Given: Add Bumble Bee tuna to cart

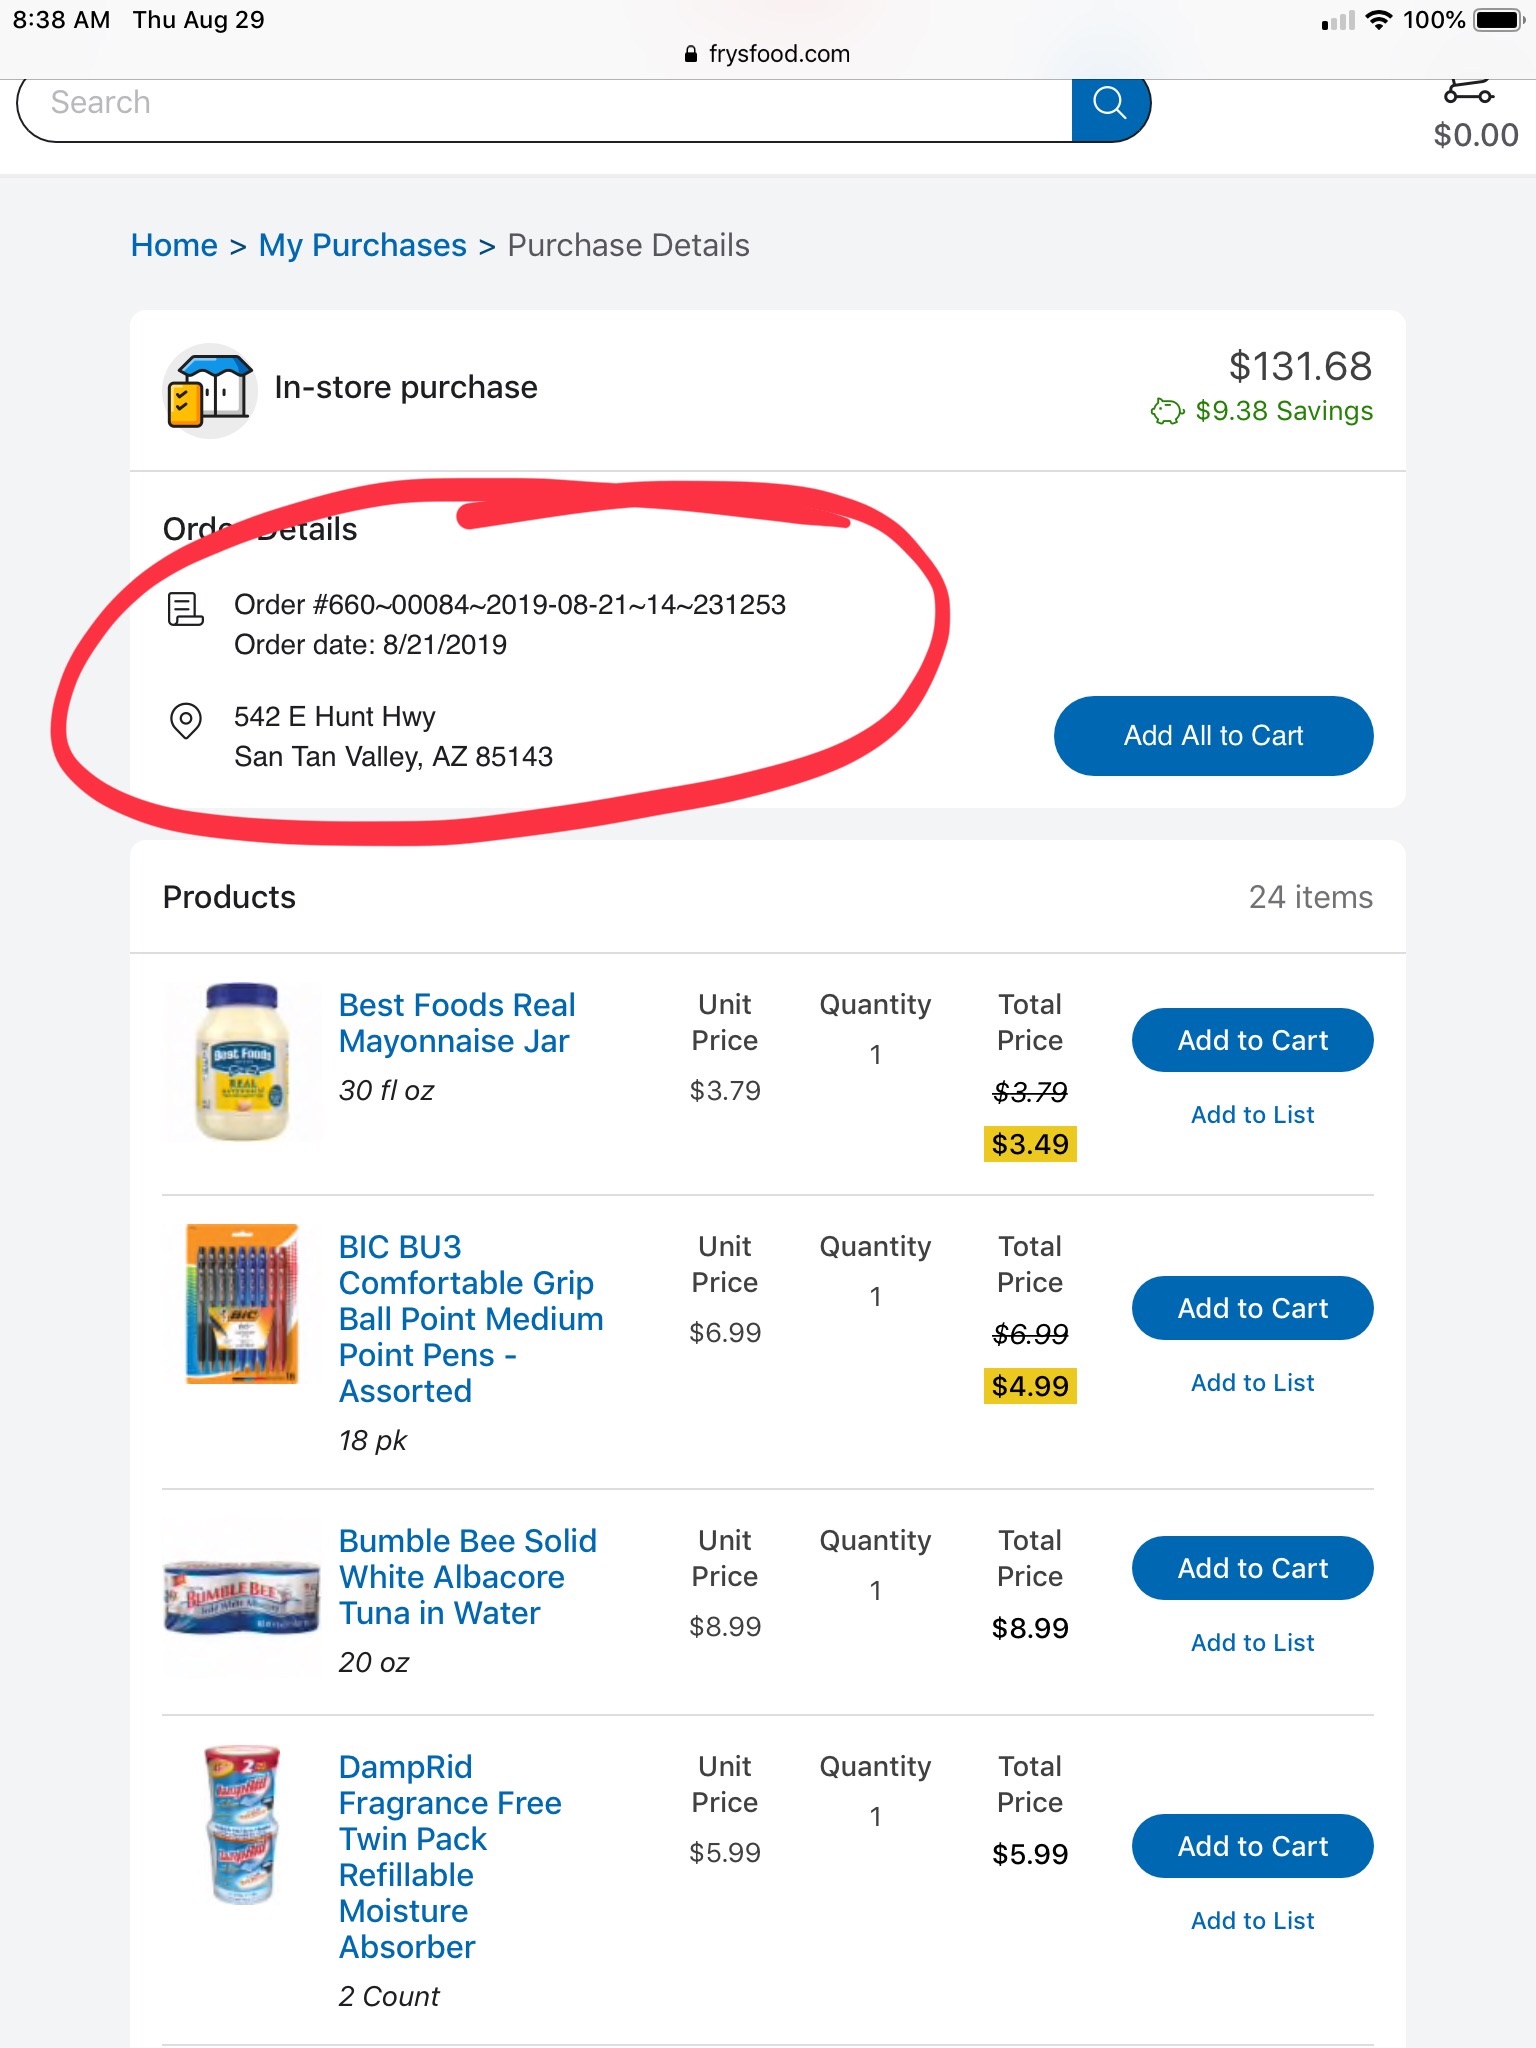Looking at the screenshot, I should click(x=1252, y=1568).
